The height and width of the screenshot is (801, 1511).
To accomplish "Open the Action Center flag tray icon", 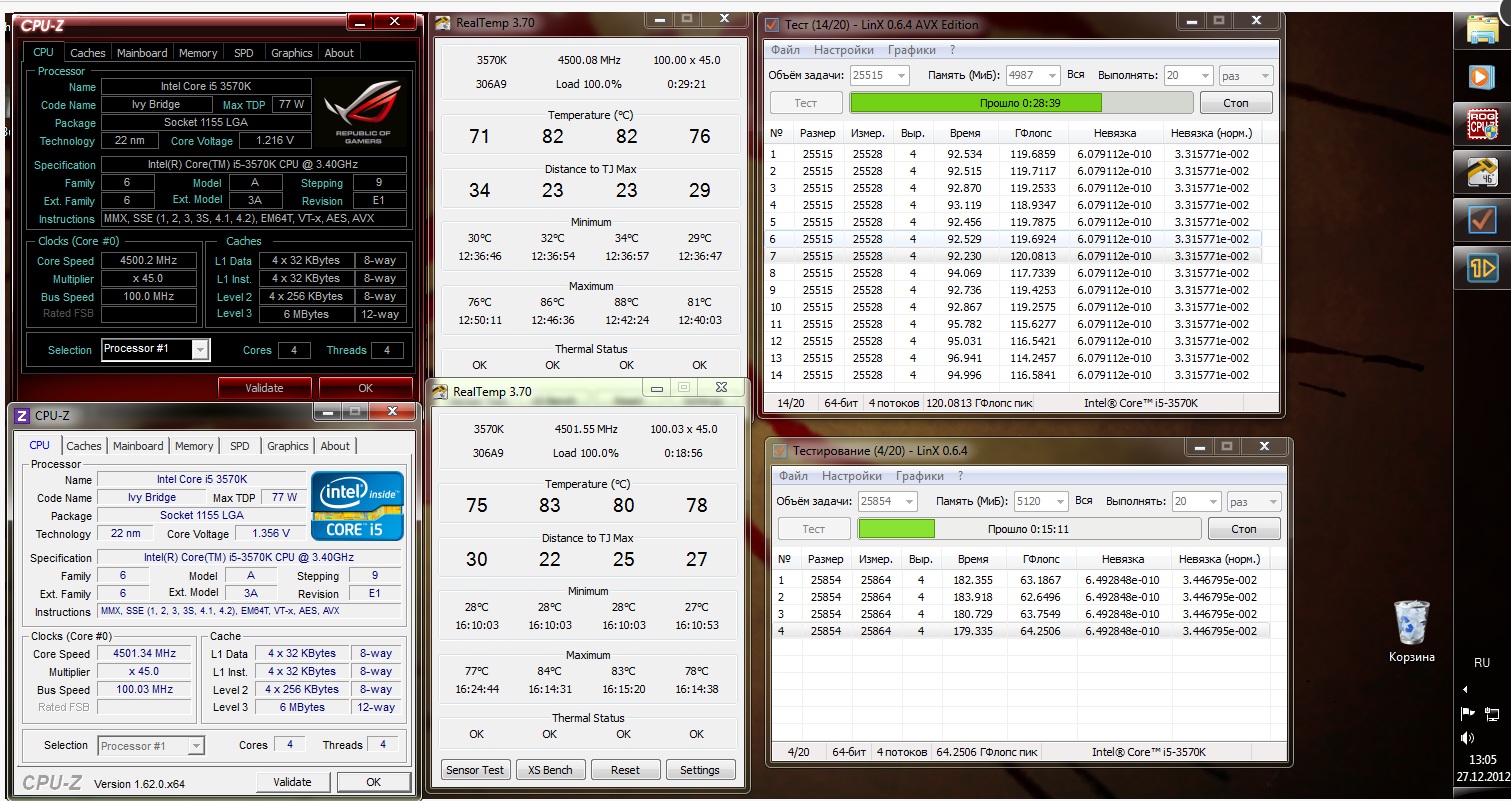I will (x=1467, y=714).
